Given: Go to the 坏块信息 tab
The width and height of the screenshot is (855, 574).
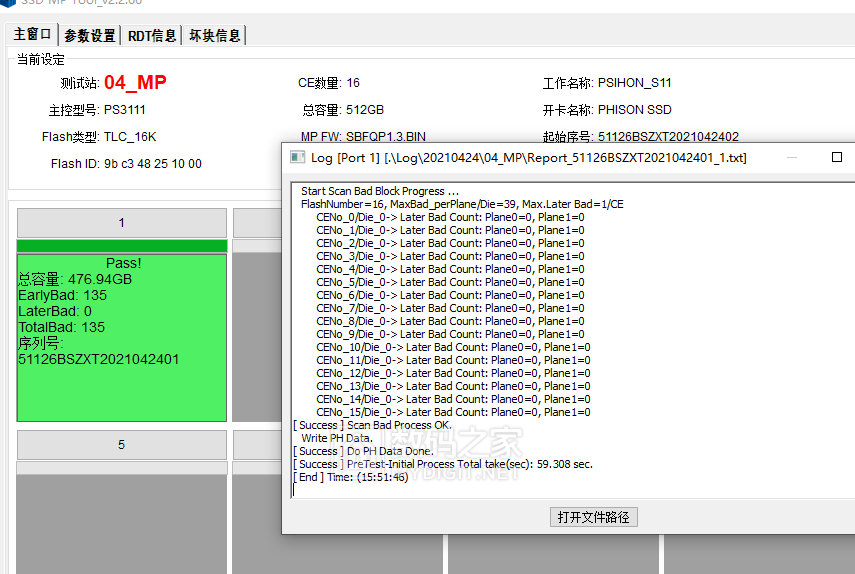Looking at the screenshot, I should 215,36.
